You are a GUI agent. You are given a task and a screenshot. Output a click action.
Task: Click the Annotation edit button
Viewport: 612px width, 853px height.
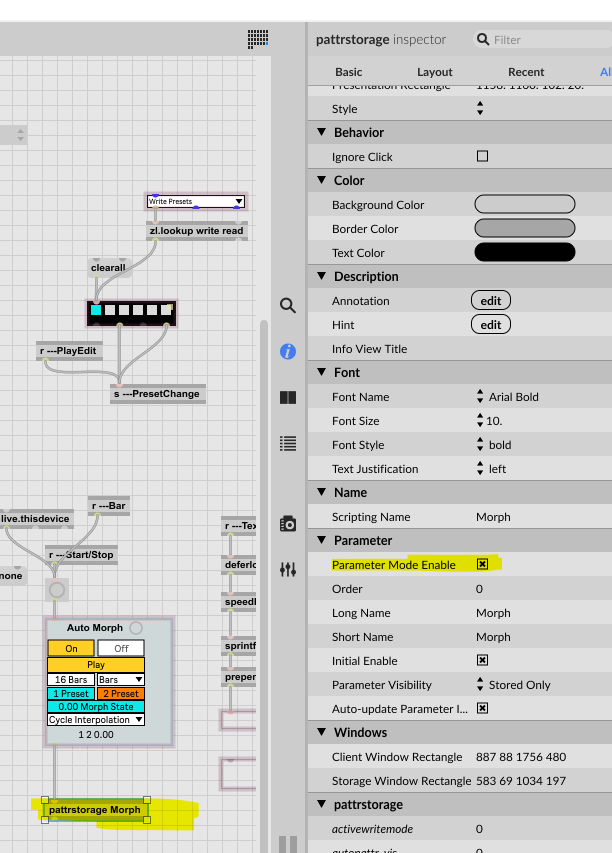tap(490, 300)
